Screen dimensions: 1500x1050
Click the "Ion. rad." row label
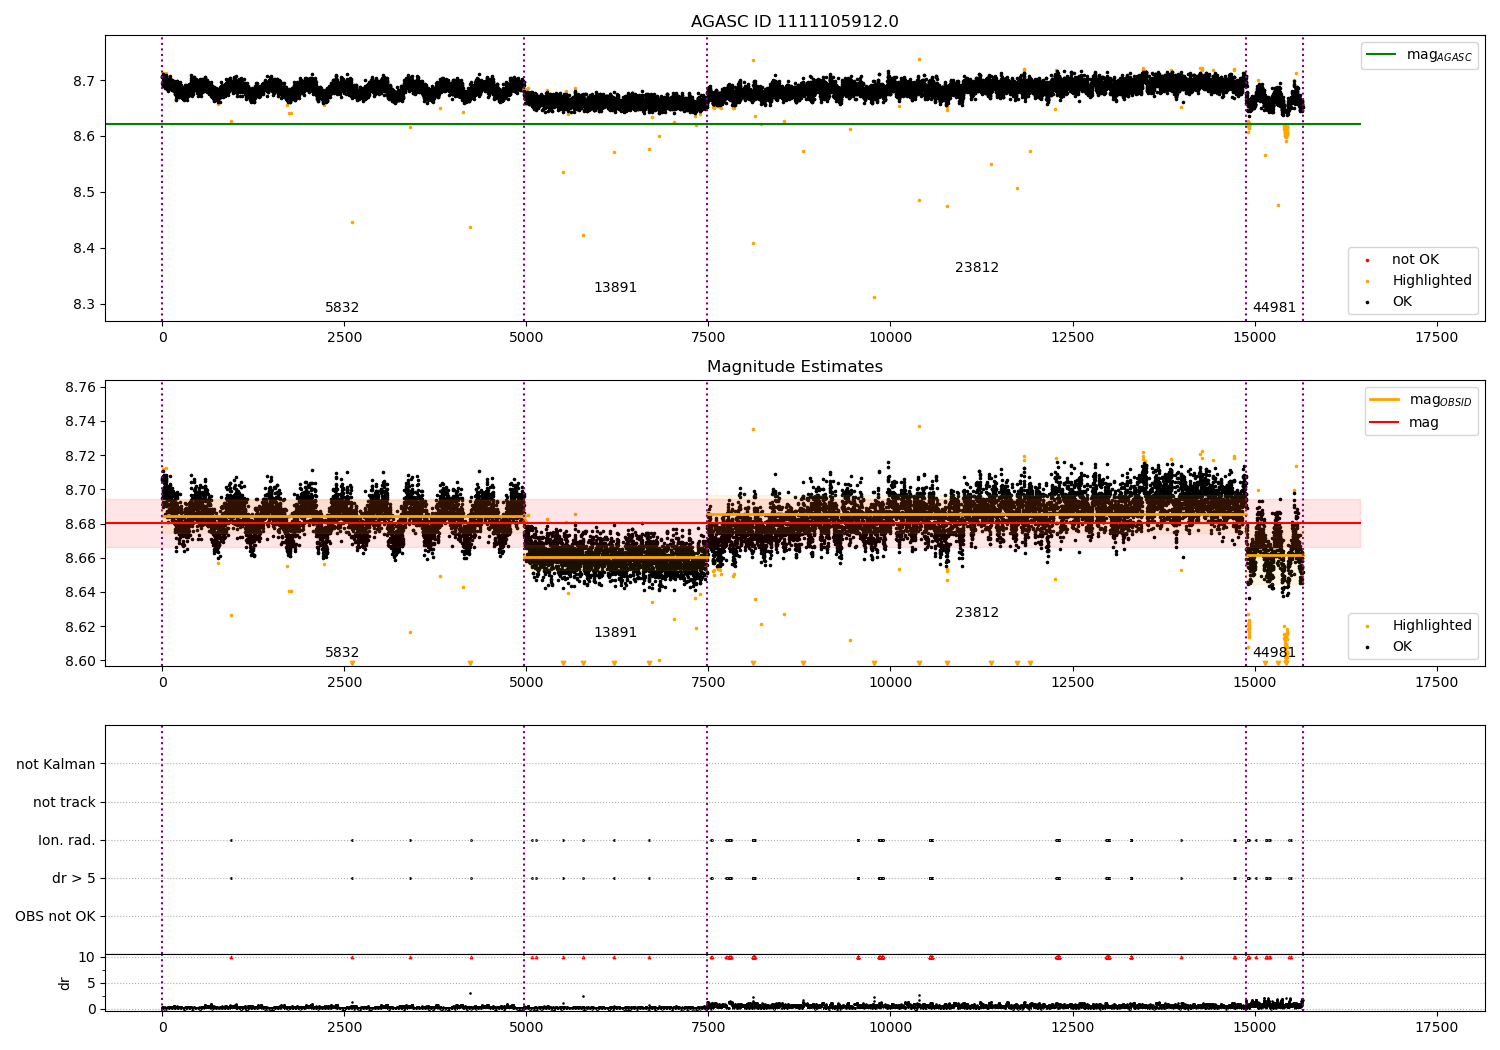67,840
